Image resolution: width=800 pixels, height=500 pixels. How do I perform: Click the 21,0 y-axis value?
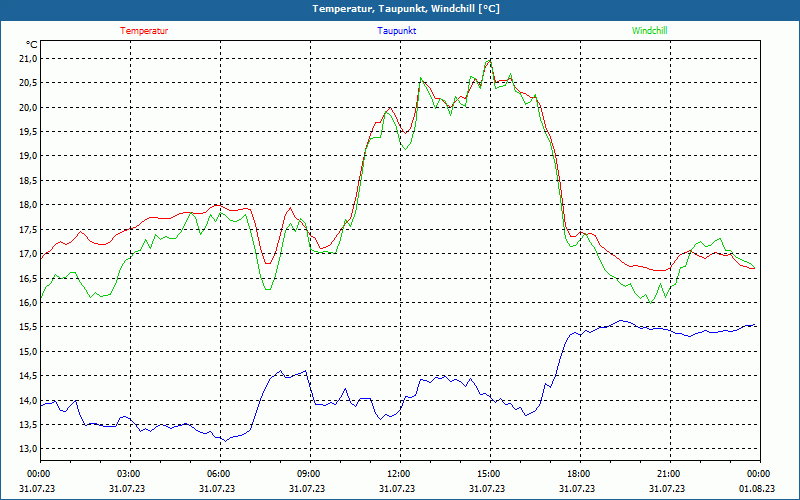(29, 59)
